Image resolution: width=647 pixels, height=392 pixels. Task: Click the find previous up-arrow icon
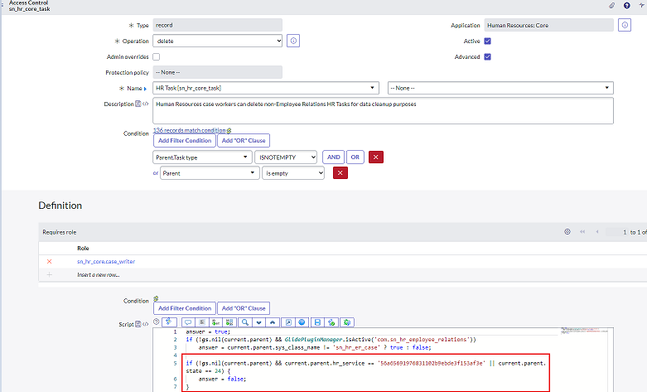pos(272,322)
